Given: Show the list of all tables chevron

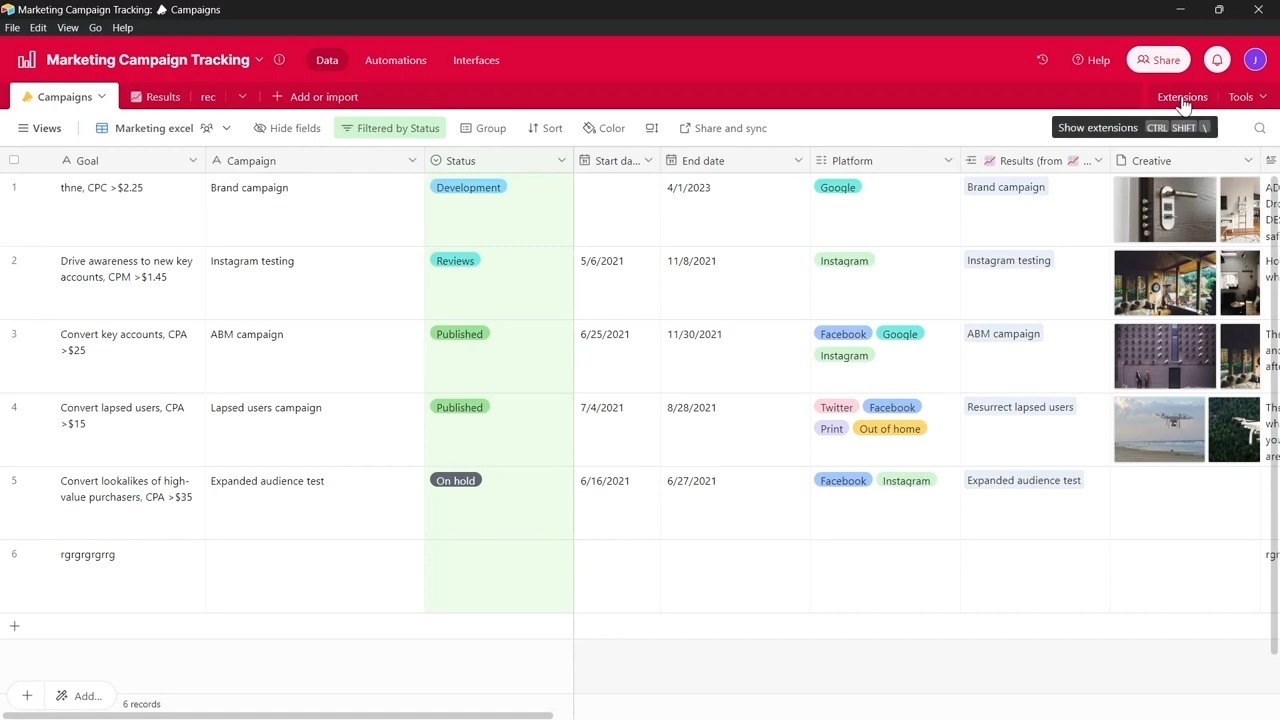Looking at the screenshot, I should 242,97.
